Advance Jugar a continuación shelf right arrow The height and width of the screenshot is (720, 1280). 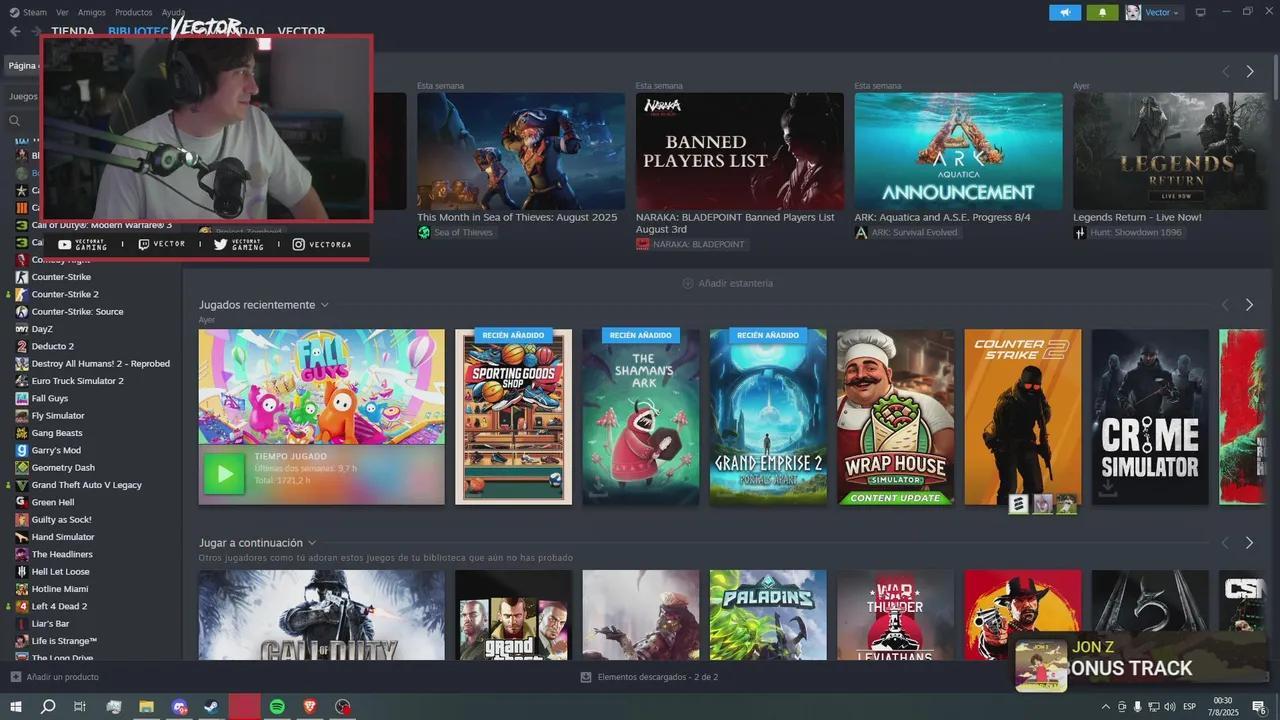point(1250,543)
